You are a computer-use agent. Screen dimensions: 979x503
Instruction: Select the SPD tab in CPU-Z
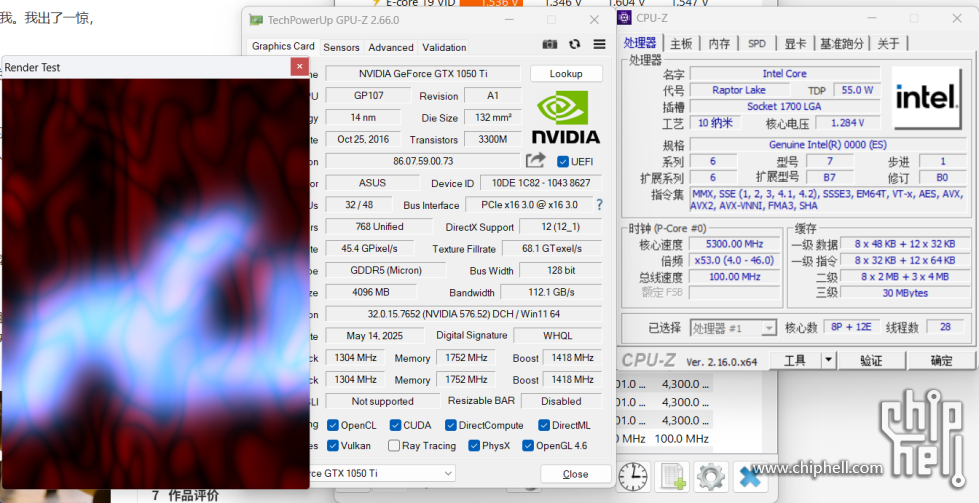[757, 44]
